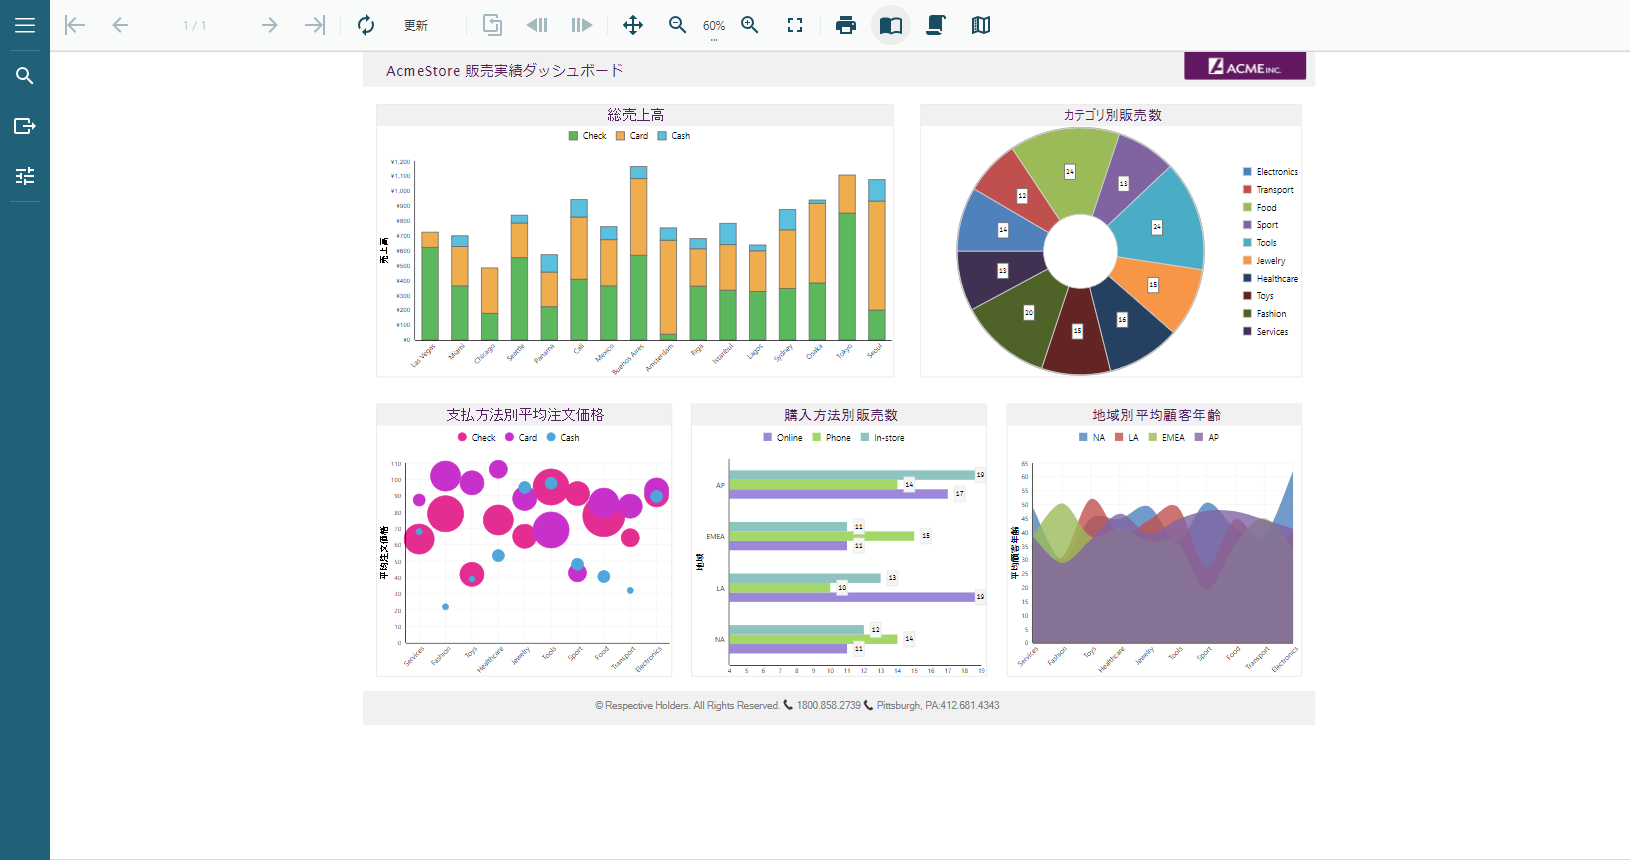Click Tools in pie chart legend
Screen dimensions: 1630x860
(1266, 243)
